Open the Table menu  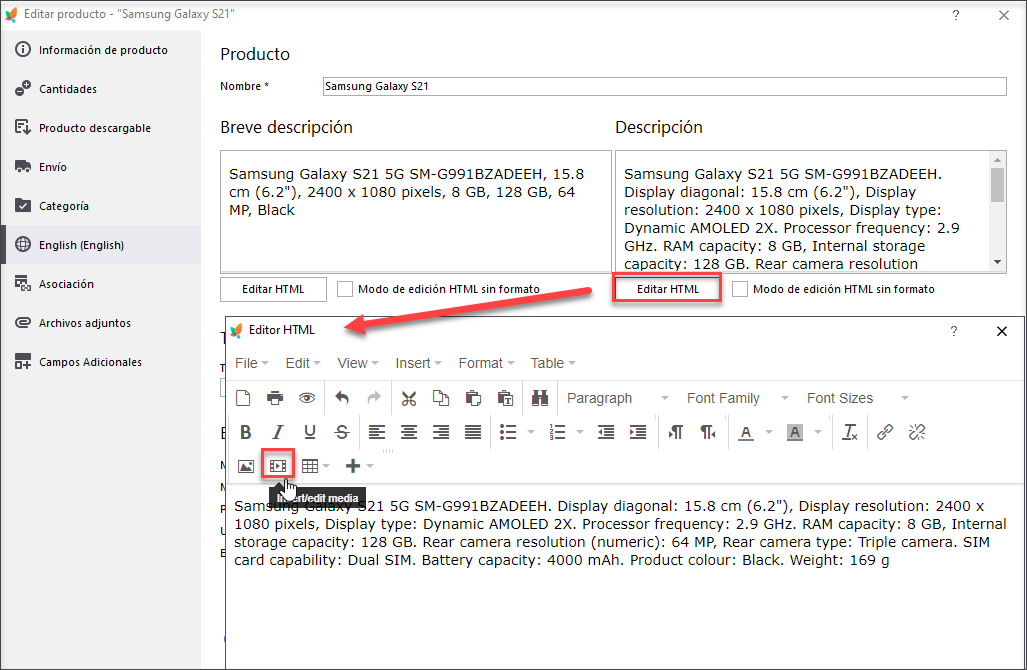(553, 363)
